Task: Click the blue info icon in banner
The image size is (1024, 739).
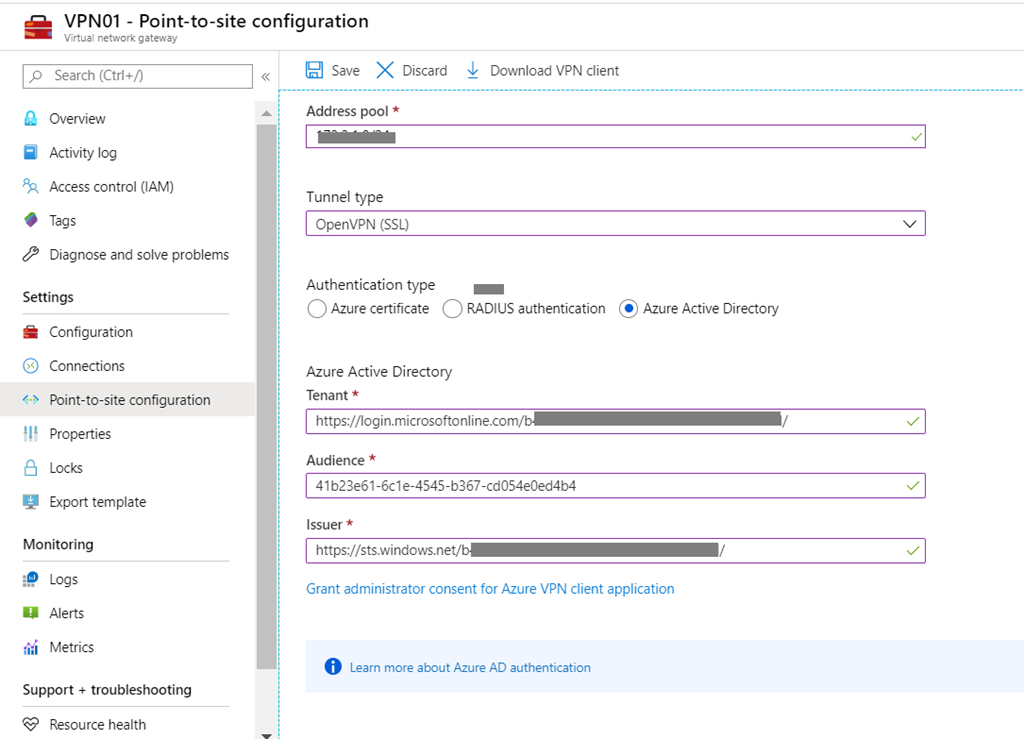Action: 333,667
